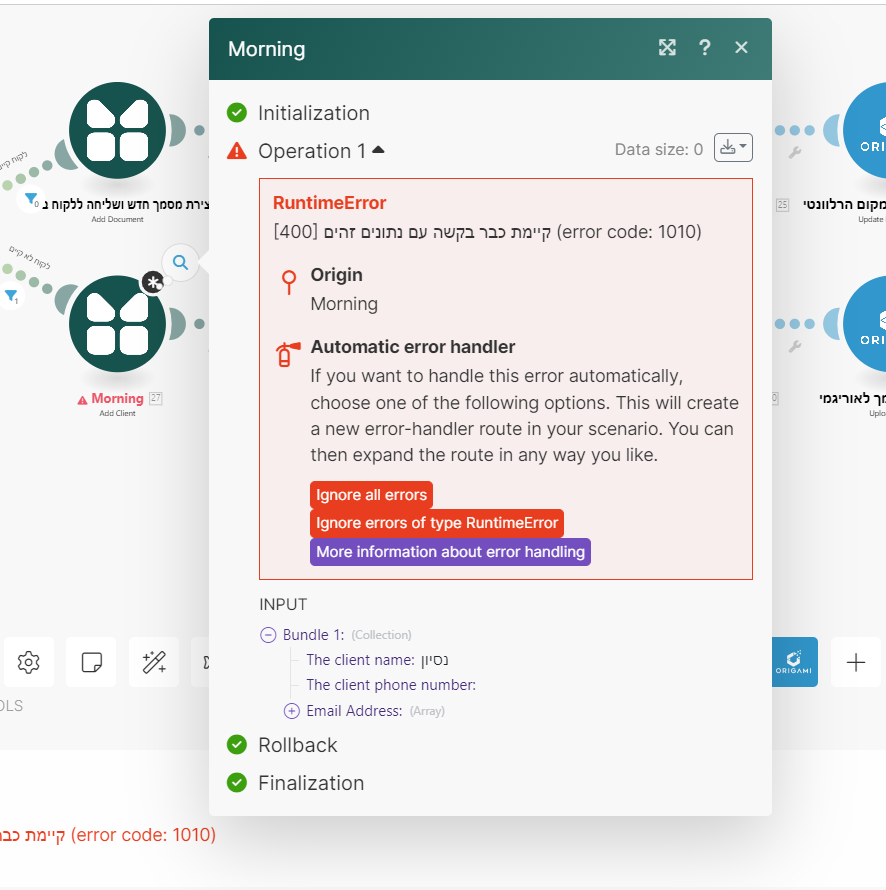The width and height of the screenshot is (886, 890).
Task: Open the filter icon on the lower route
Action: (x=11, y=295)
